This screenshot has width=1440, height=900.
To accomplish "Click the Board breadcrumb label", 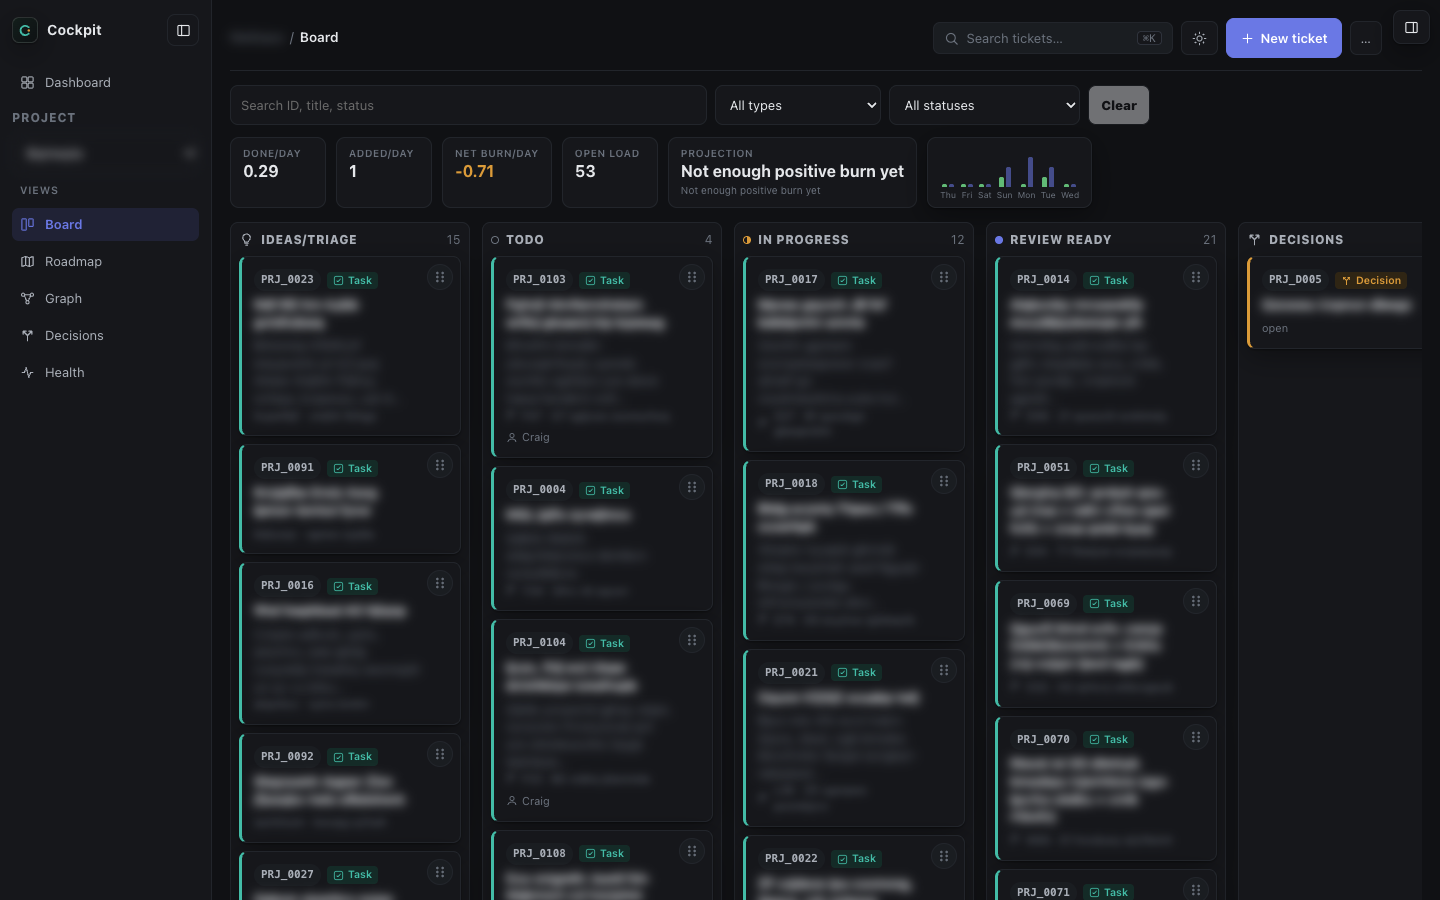I will tap(319, 37).
